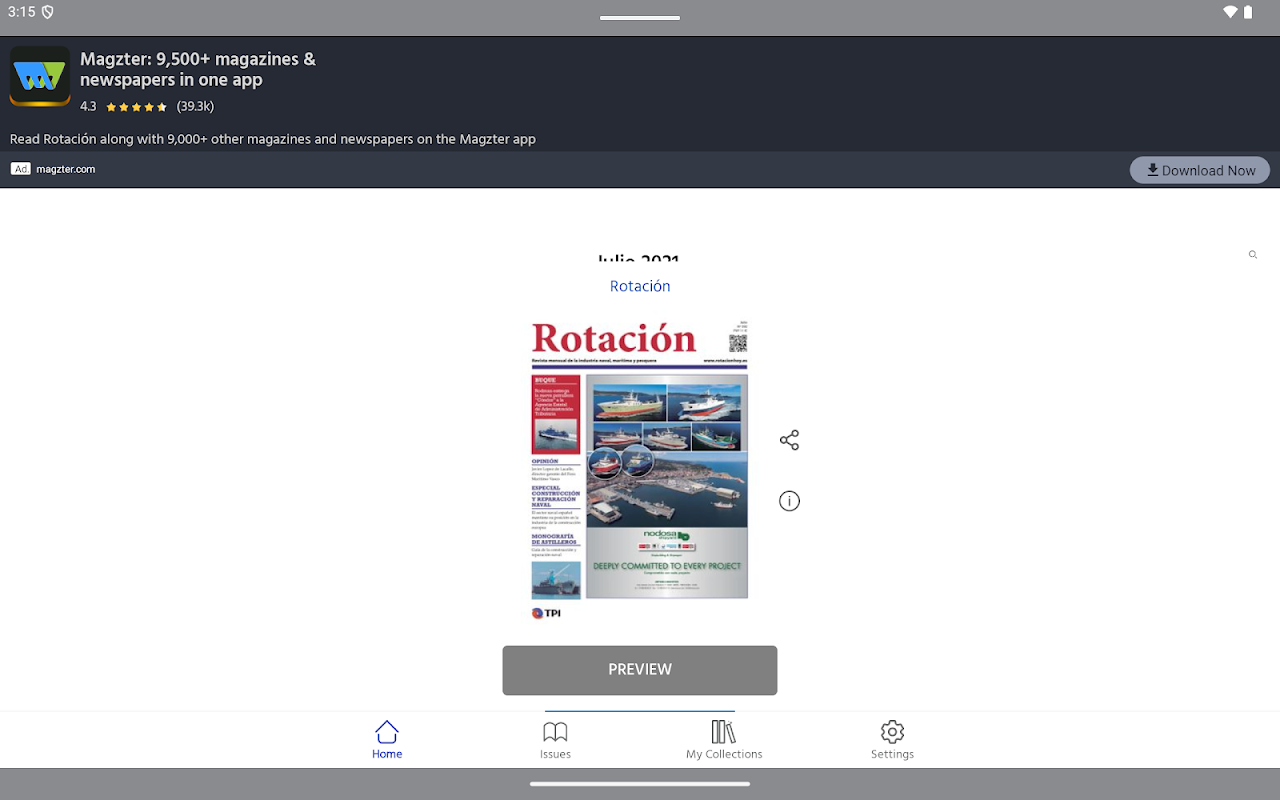
Task: Tap the share icon beside the cover
Action: (789, 440)
